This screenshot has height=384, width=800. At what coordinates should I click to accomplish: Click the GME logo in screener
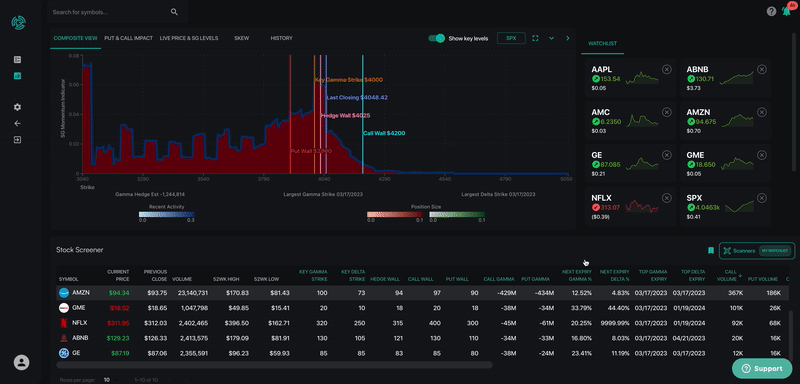click(x=64, y=308)
